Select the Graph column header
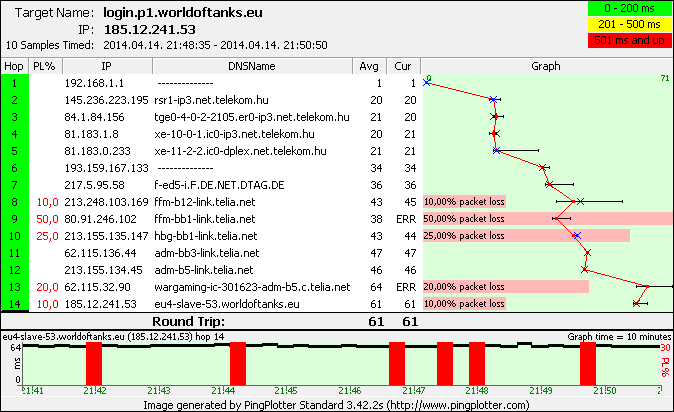This screenshot has width=674, height=412. coord(545,65)
